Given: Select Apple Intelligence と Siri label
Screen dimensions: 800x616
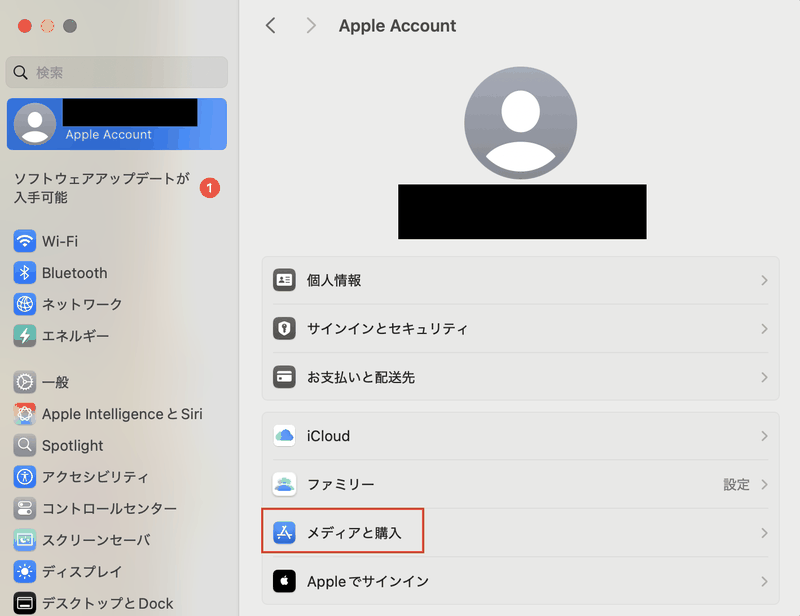Looking at the screenshot, I should [x=122, y=414].
